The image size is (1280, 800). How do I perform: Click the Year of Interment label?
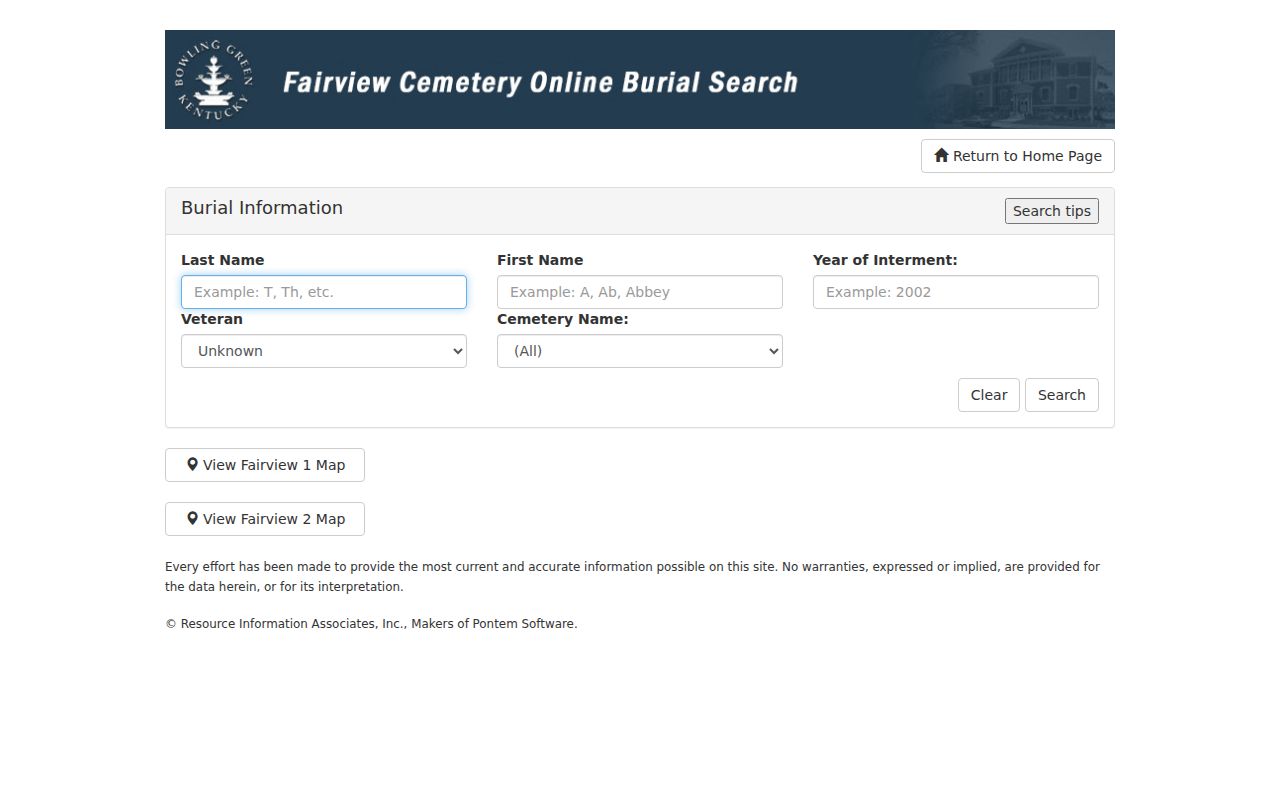coord(885,260)
